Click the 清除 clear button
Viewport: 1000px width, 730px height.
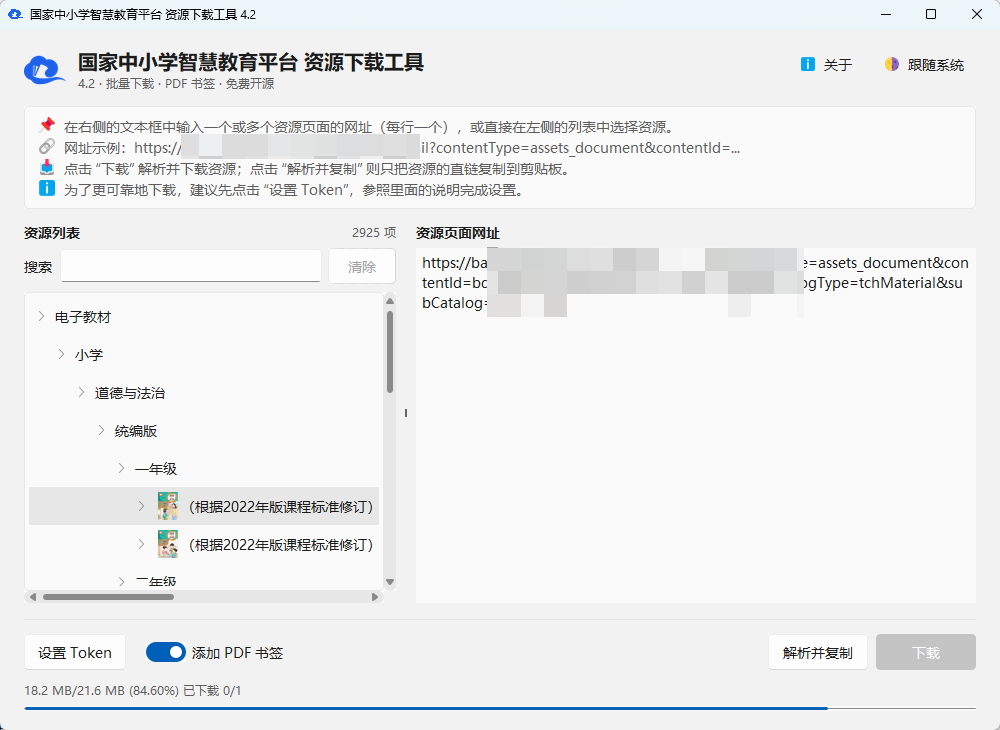[362, 266]
